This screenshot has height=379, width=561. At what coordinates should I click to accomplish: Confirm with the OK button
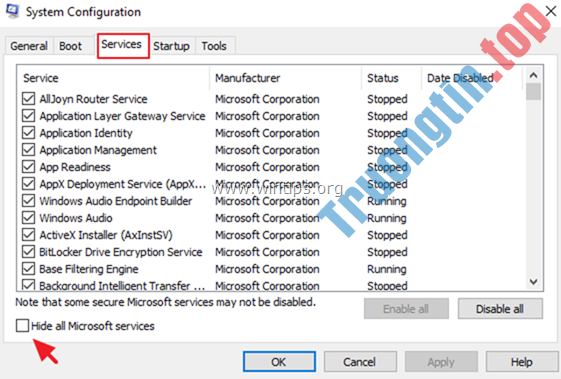point(279,362)
